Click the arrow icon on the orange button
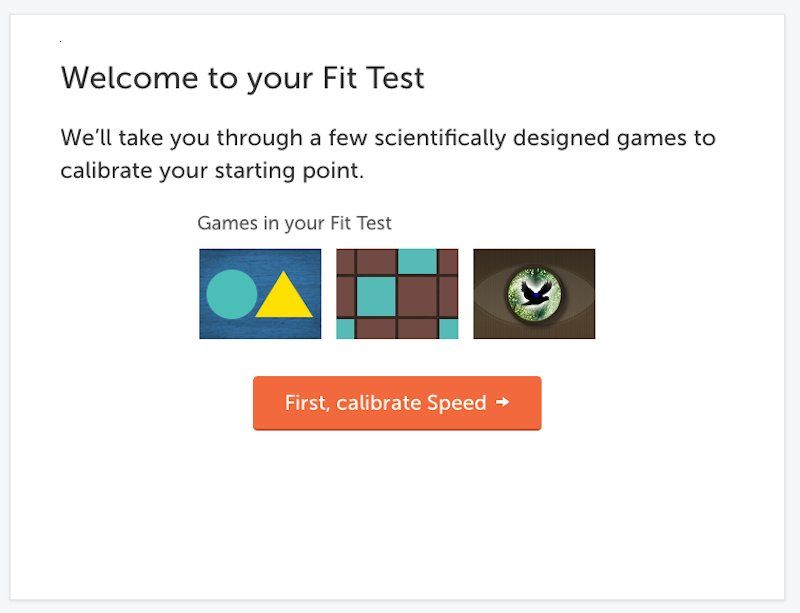The image size is (800, 613). [x=502, y=403]
